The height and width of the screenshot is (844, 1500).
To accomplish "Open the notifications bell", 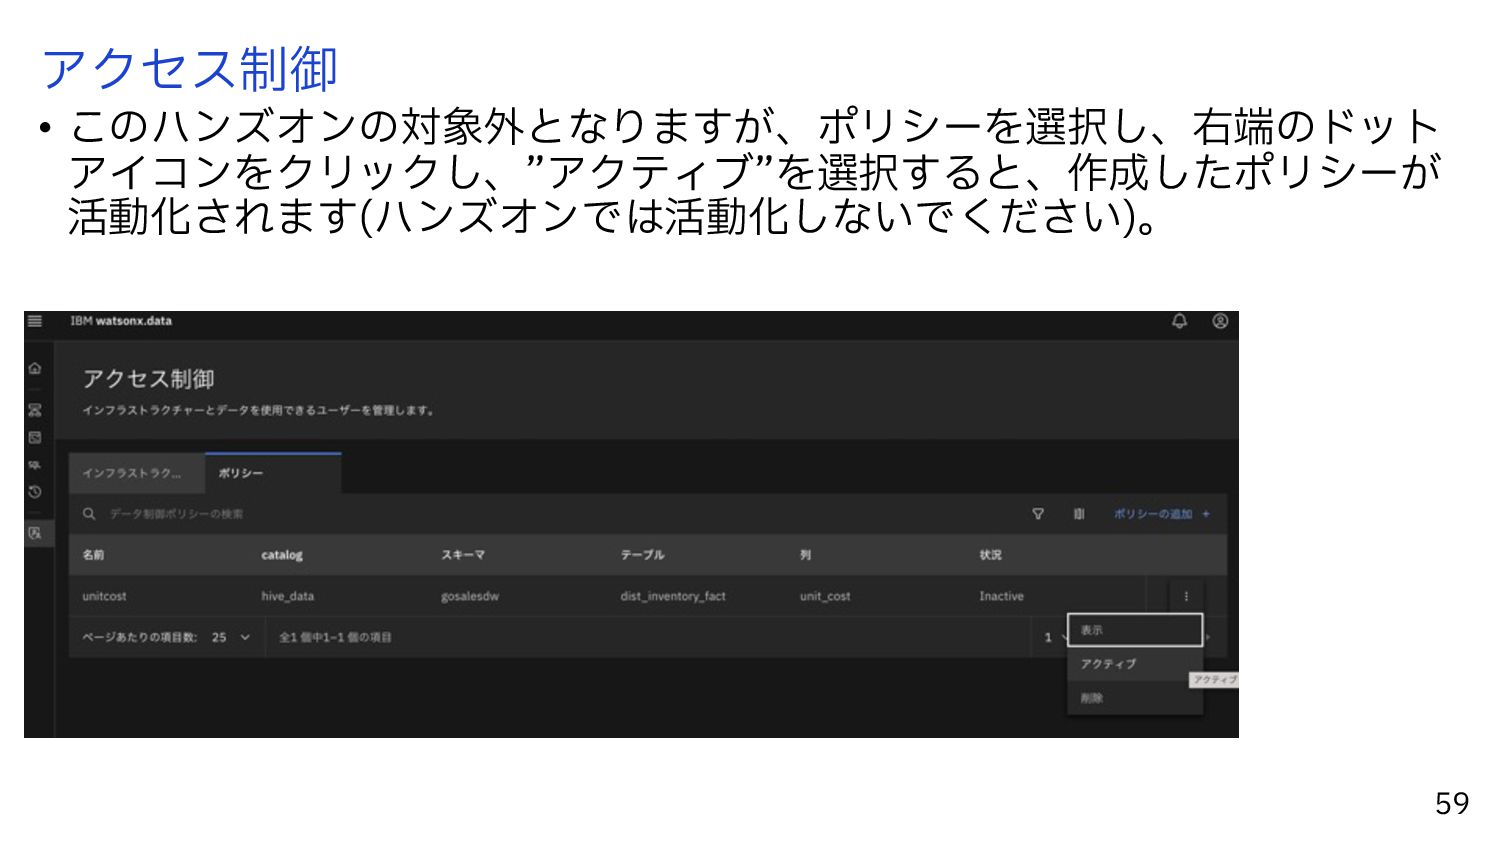I will pos(1179,321).
